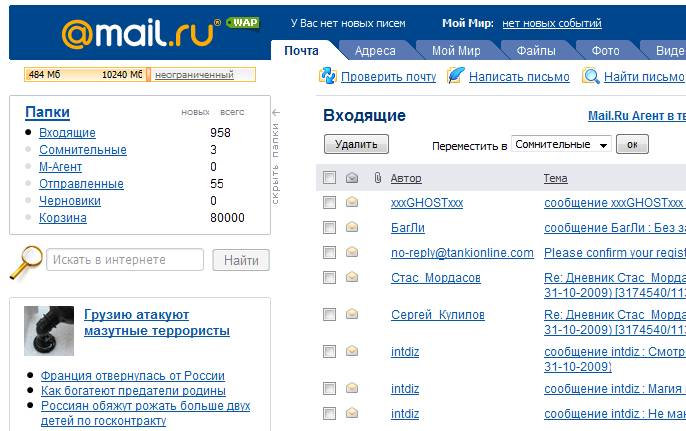This screenshot has height=431, width=686.
Task: Sort messages by the Тема column
Action: coord(556,179)
